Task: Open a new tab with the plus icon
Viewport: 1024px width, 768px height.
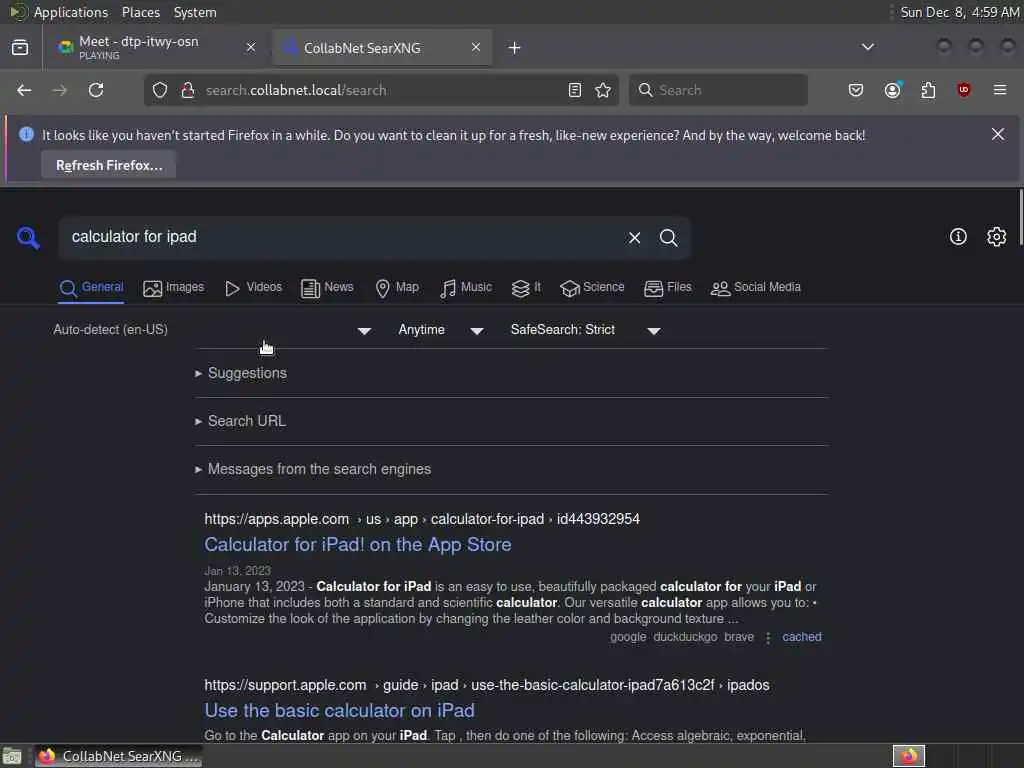Action: [515, 48]
